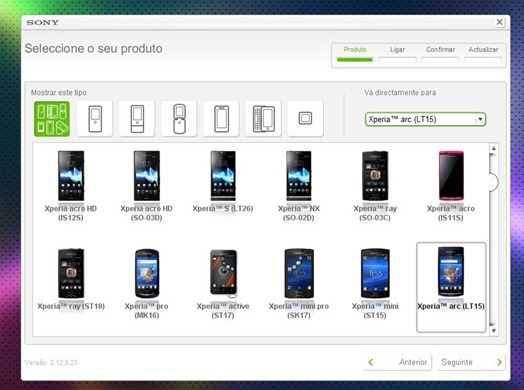Viewport: 524px width, 390px height.
Task: Choose the Xperia S (LT26) phone
Action: tap(223, 182)
